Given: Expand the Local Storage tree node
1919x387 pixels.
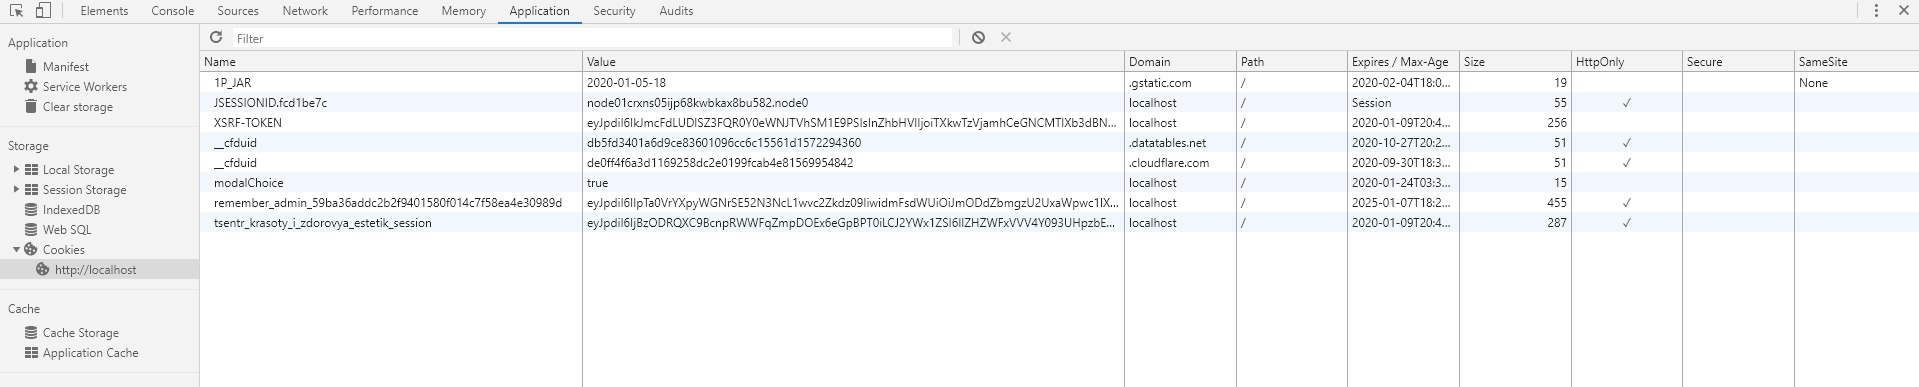Looking at the screenshot, I should coord(16,169).
